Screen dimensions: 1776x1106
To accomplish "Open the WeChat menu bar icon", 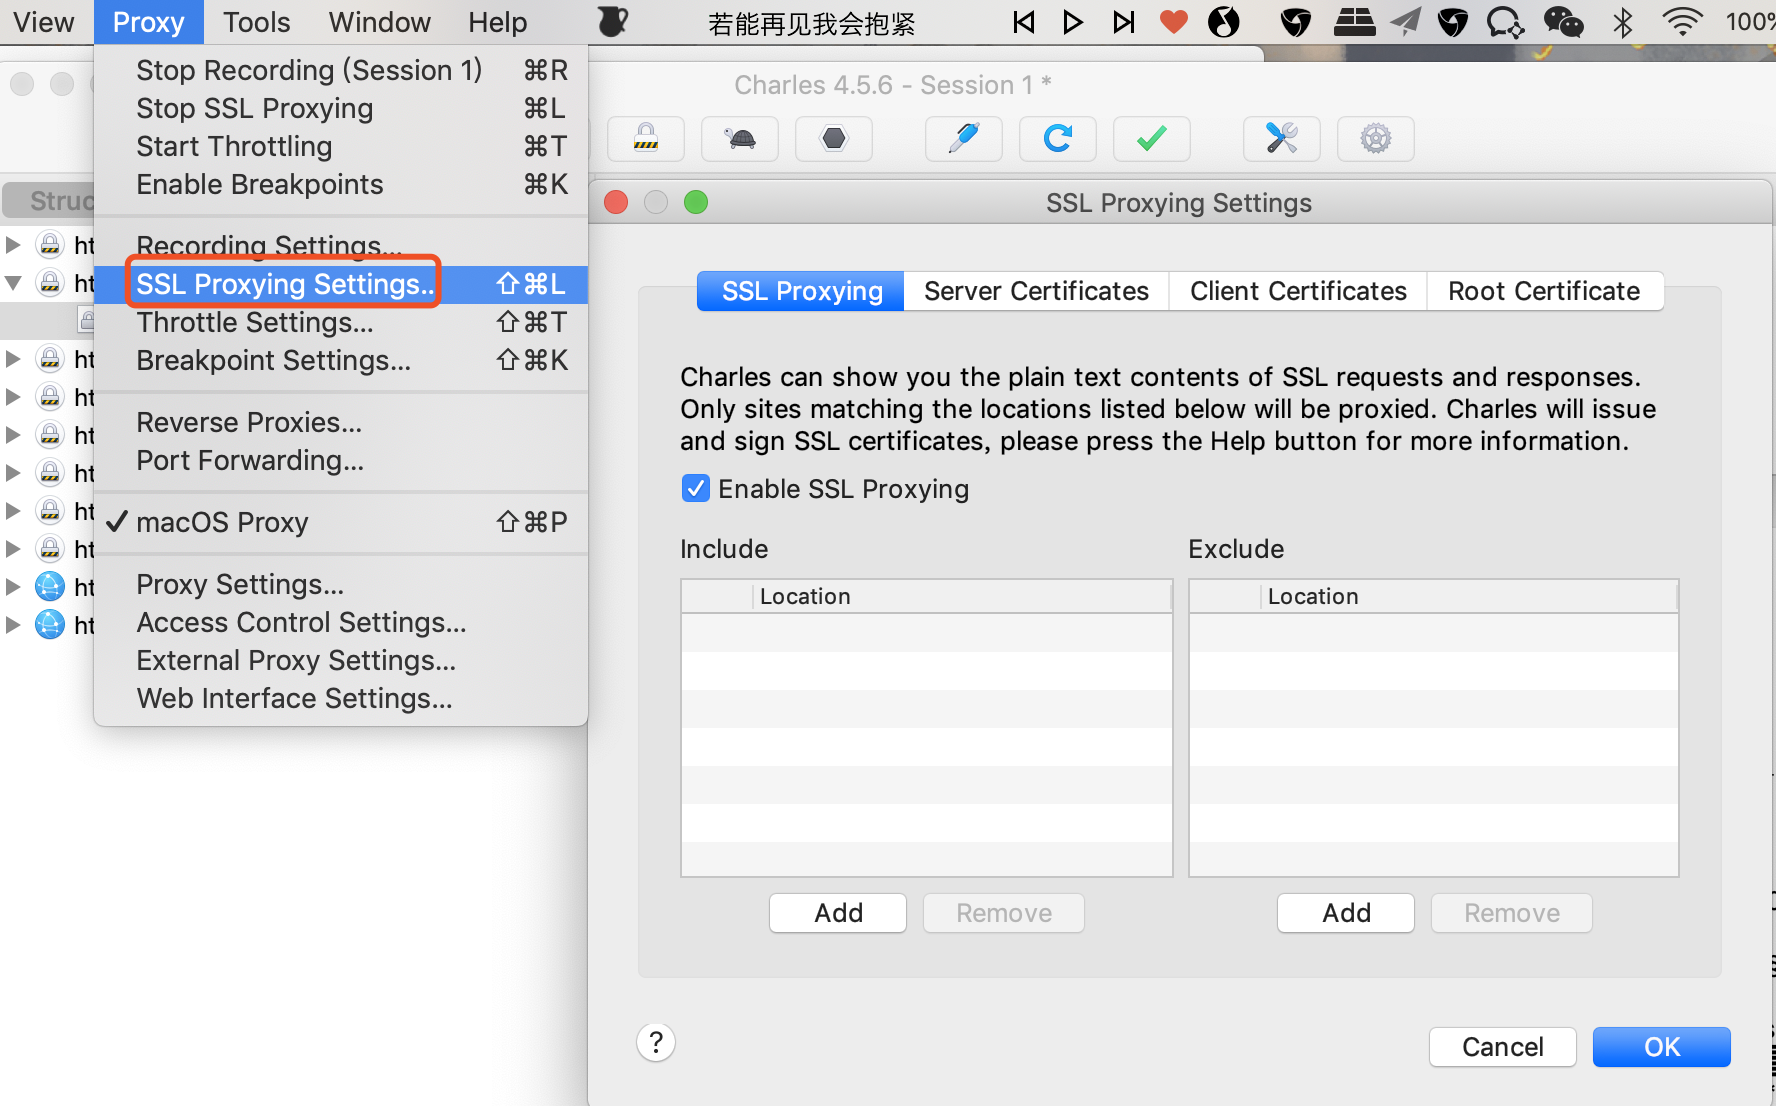I will coord(1563,22).
